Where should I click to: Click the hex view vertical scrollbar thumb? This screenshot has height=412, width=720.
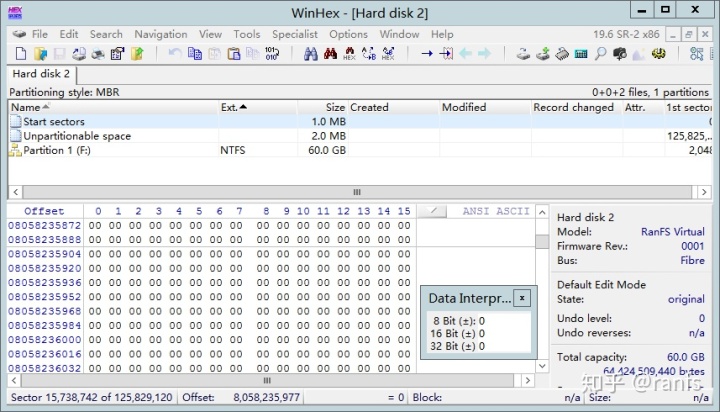pos(542,242)
